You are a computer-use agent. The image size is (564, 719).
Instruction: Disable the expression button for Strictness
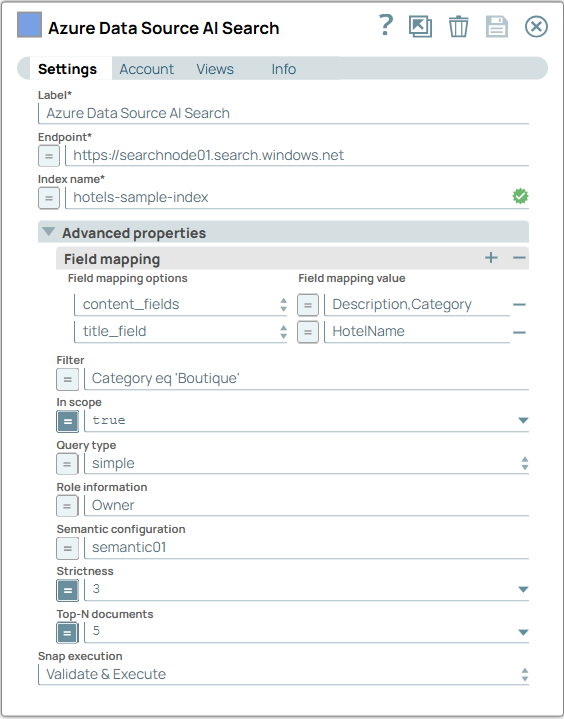67,590
